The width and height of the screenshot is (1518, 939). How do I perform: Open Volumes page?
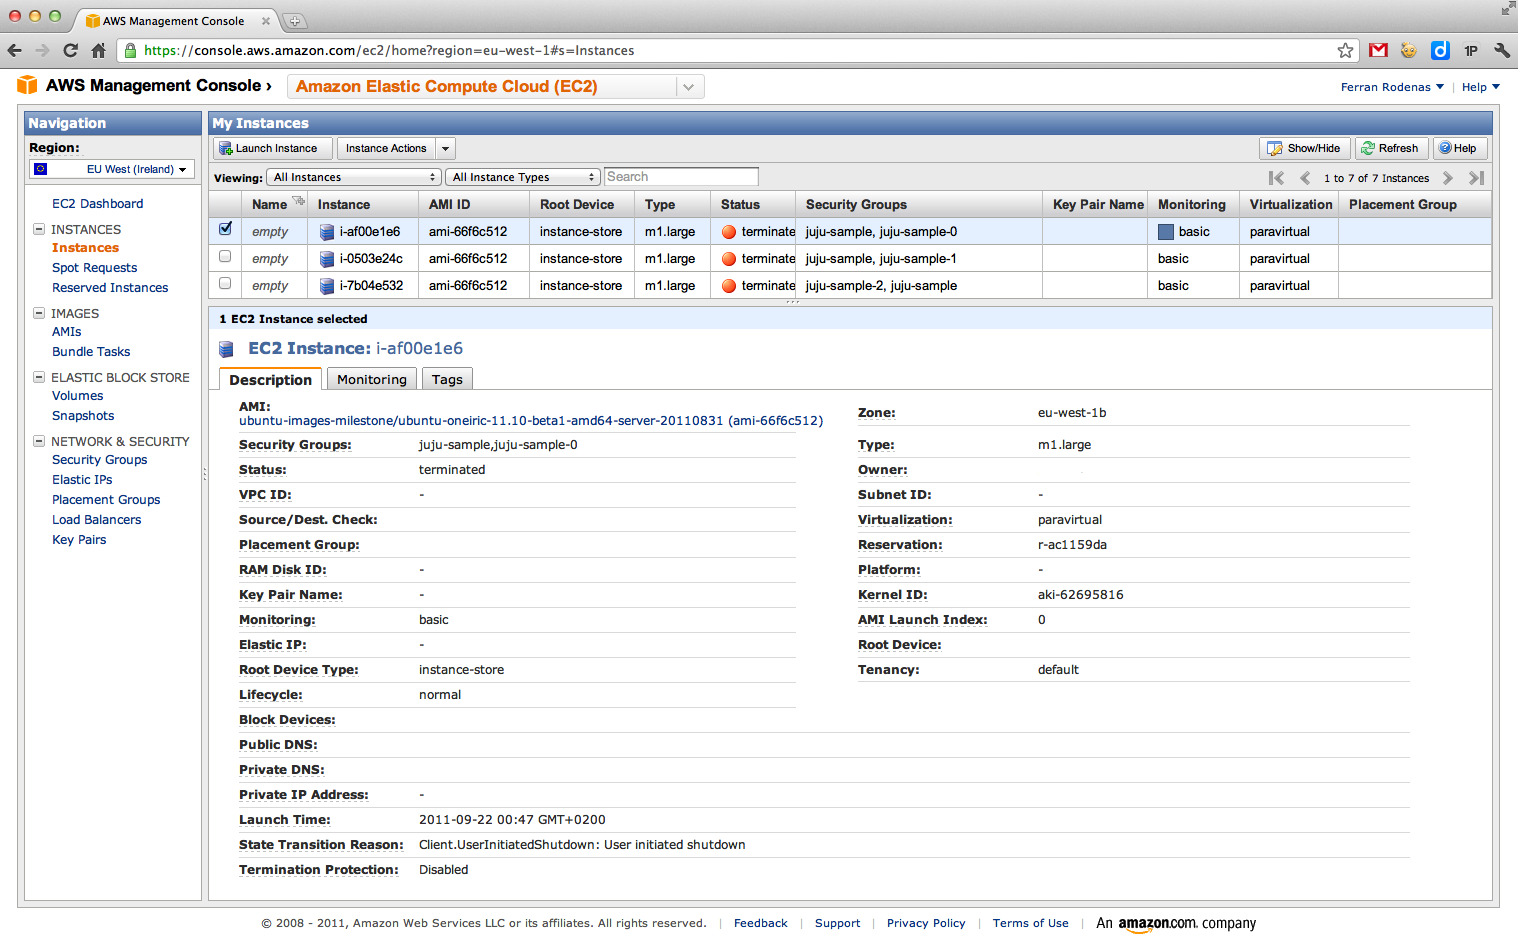coord(77,395)
